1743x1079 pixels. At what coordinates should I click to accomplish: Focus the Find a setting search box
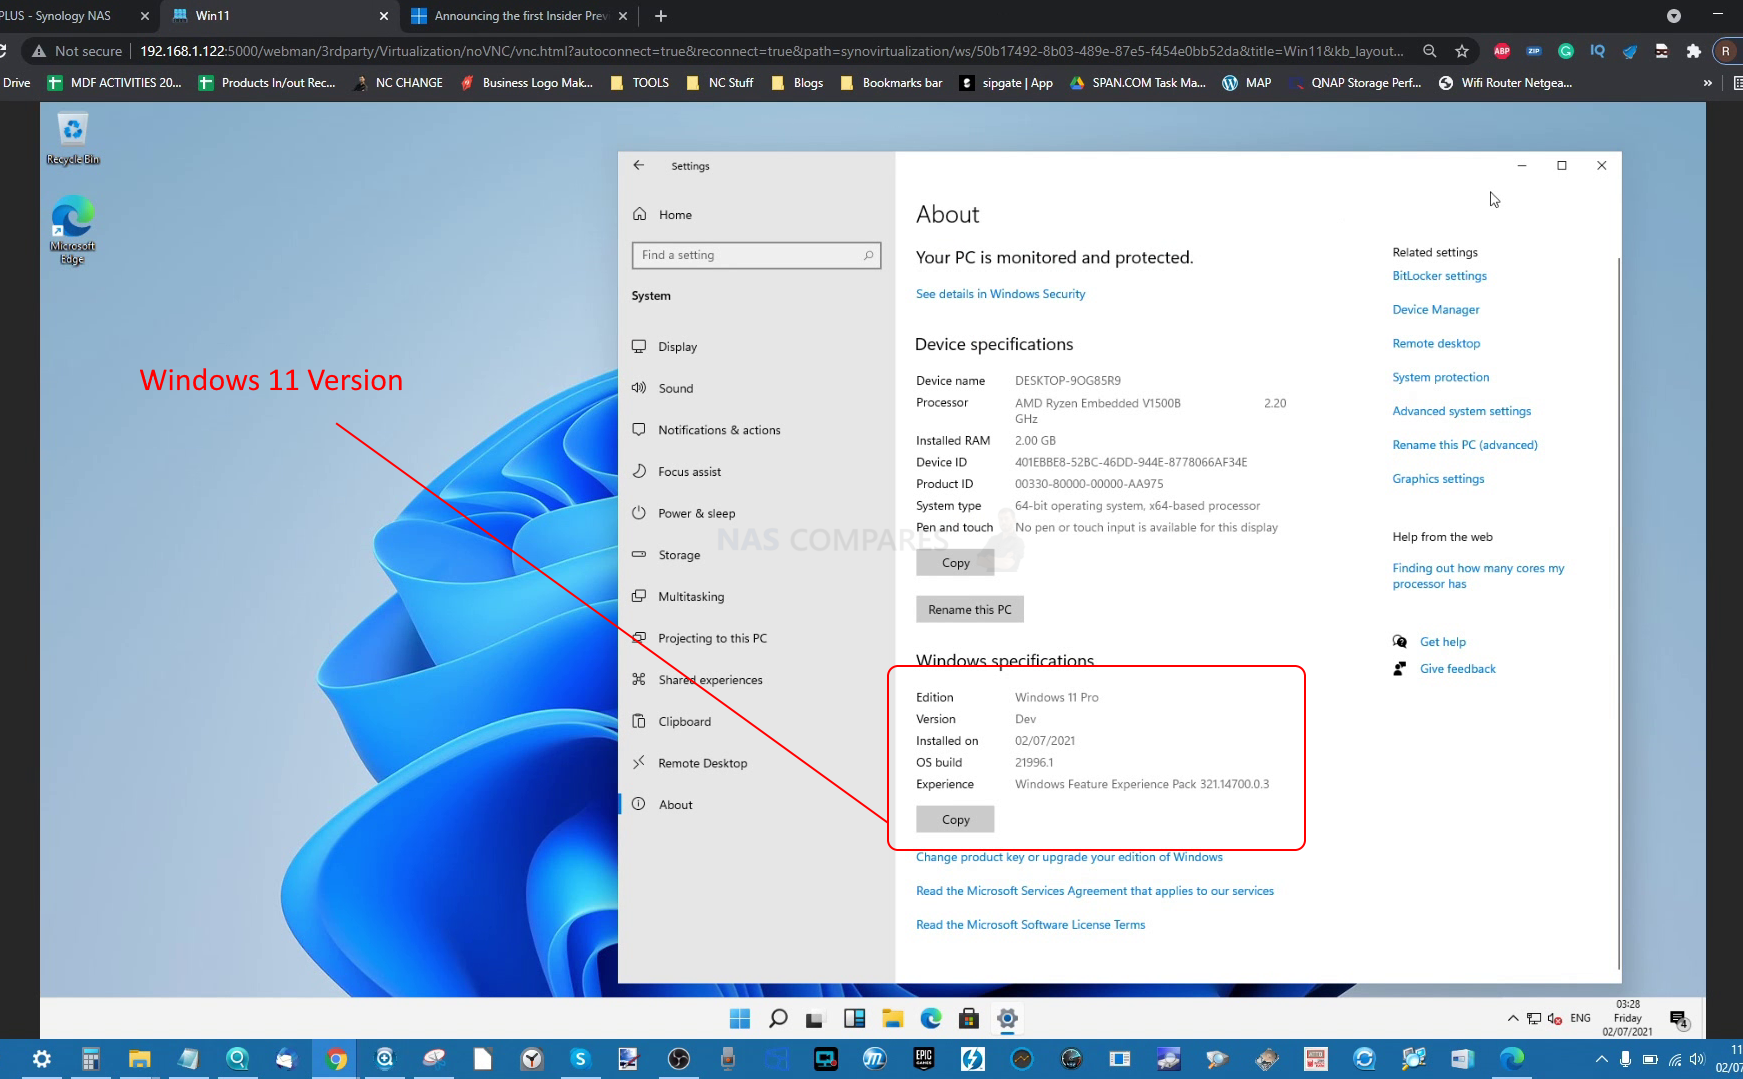(x=756, y=255)
